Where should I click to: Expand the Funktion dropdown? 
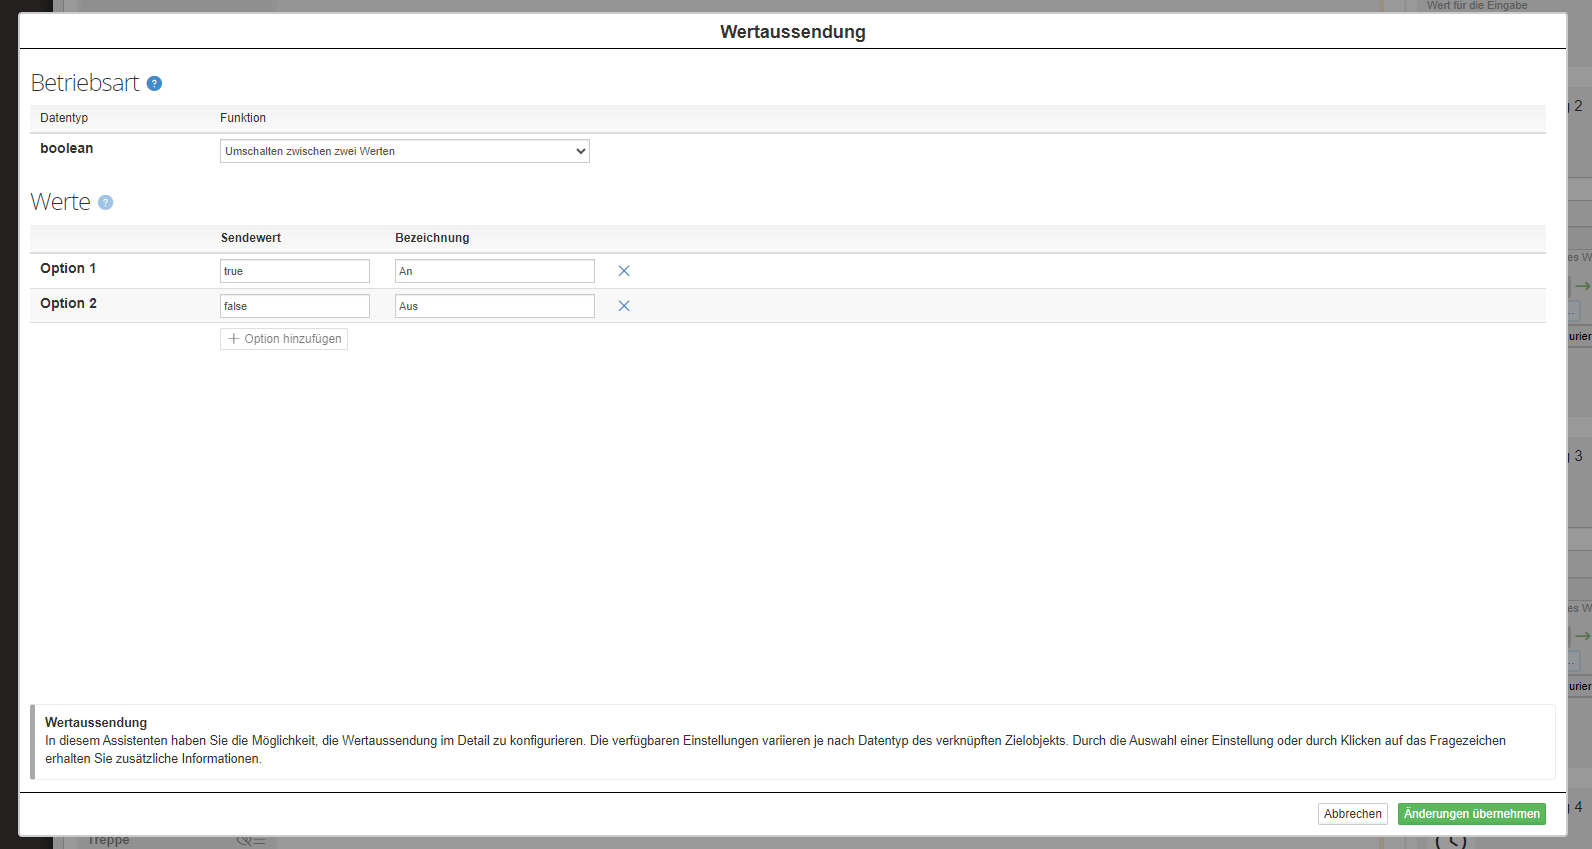click(x=404, y=151)
